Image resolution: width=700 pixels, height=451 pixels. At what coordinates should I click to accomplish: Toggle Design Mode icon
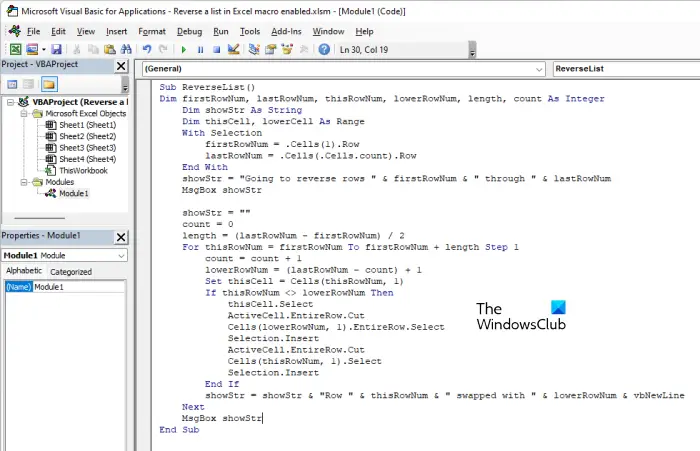pos(233,49)
